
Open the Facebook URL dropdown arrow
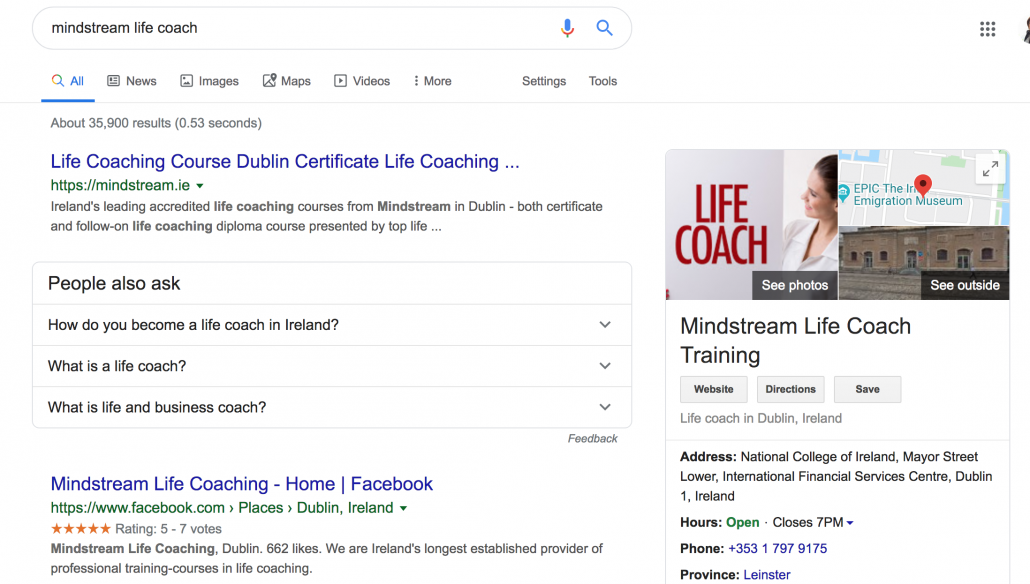click(x=403, y=508)
